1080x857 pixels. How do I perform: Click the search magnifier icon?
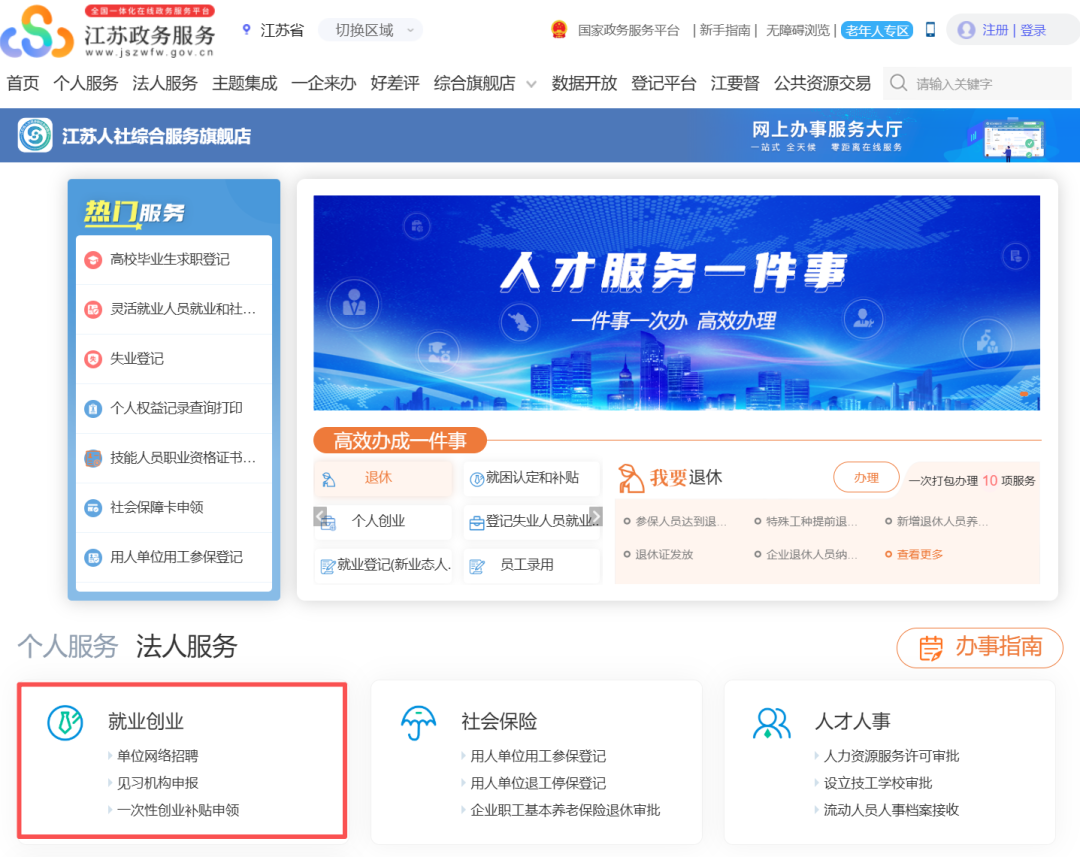[x=899, y=83]
